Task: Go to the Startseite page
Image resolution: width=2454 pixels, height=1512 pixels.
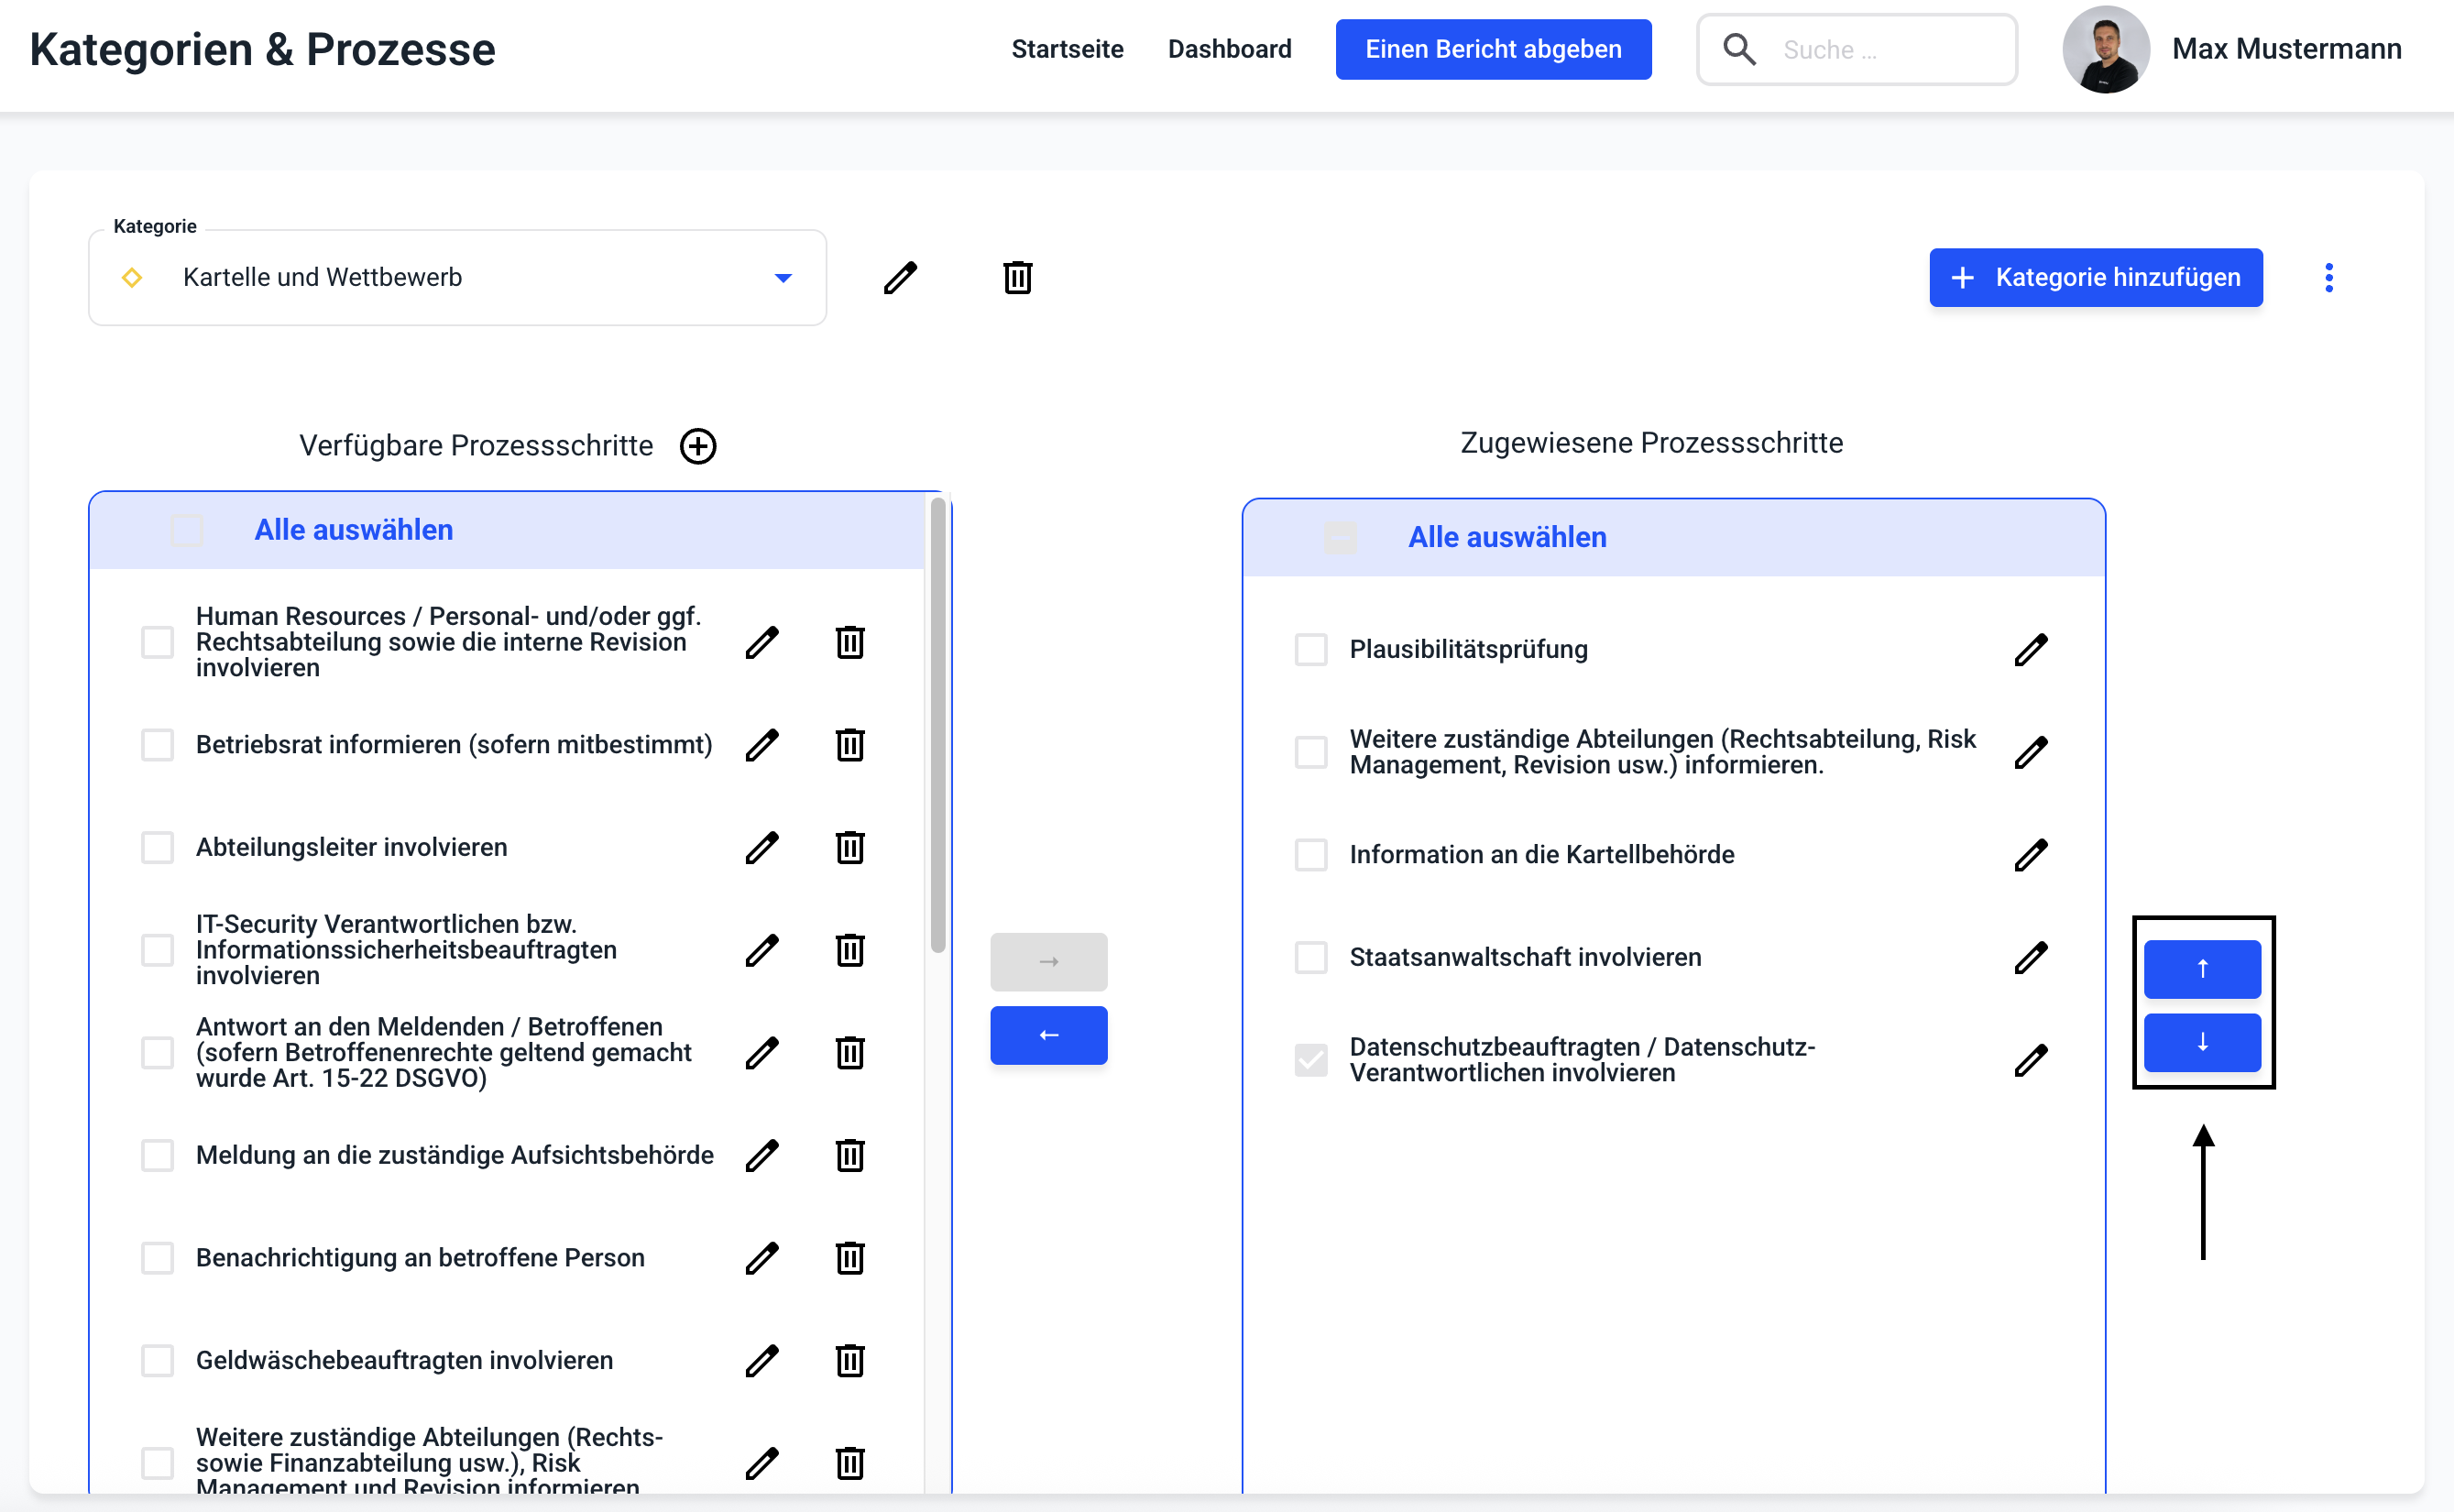Action: (1067, 49)
